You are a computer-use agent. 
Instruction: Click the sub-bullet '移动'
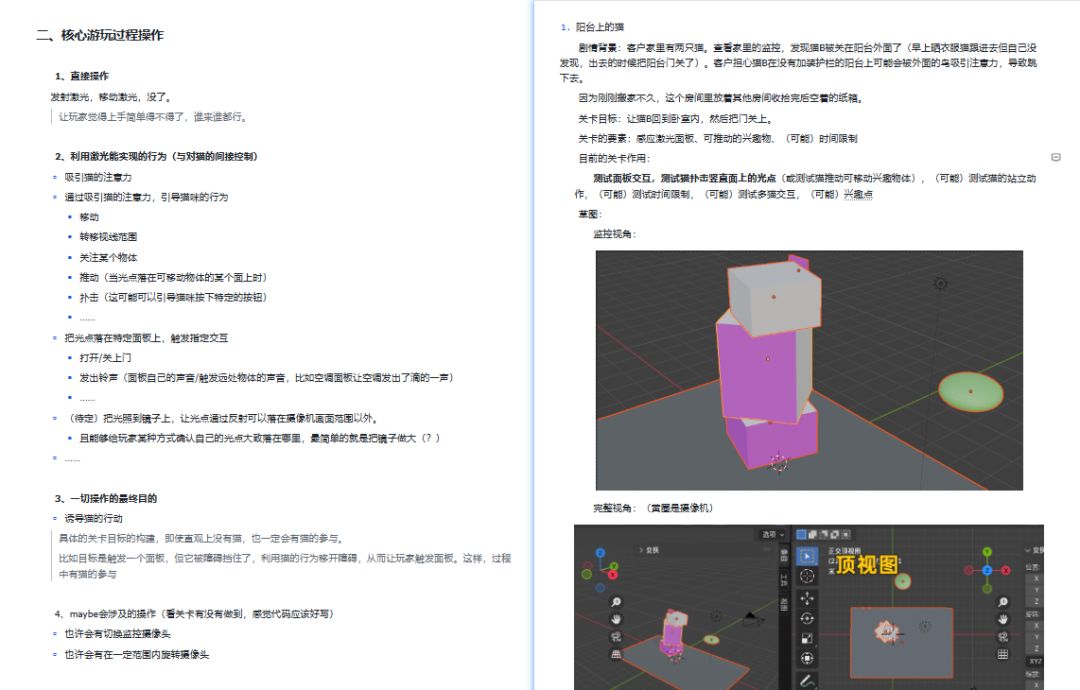90,217
